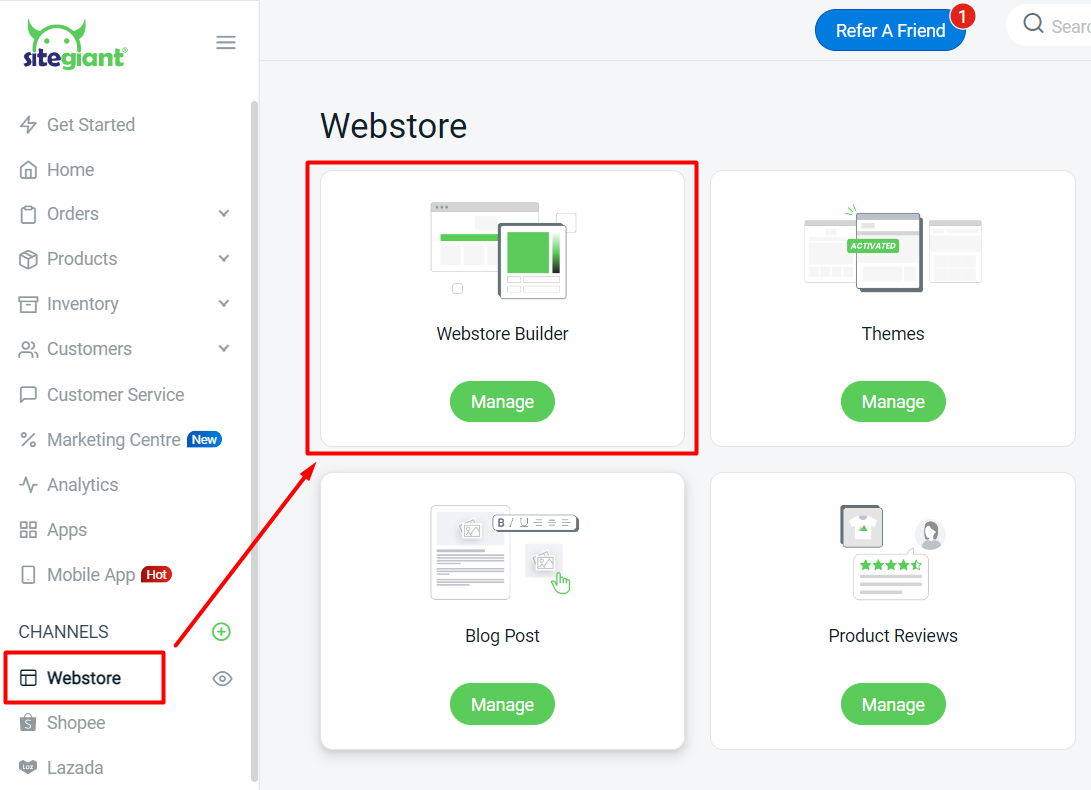Toggle Webstore channel visibility eye icon

pyautogui.click(x=222, y=678)
